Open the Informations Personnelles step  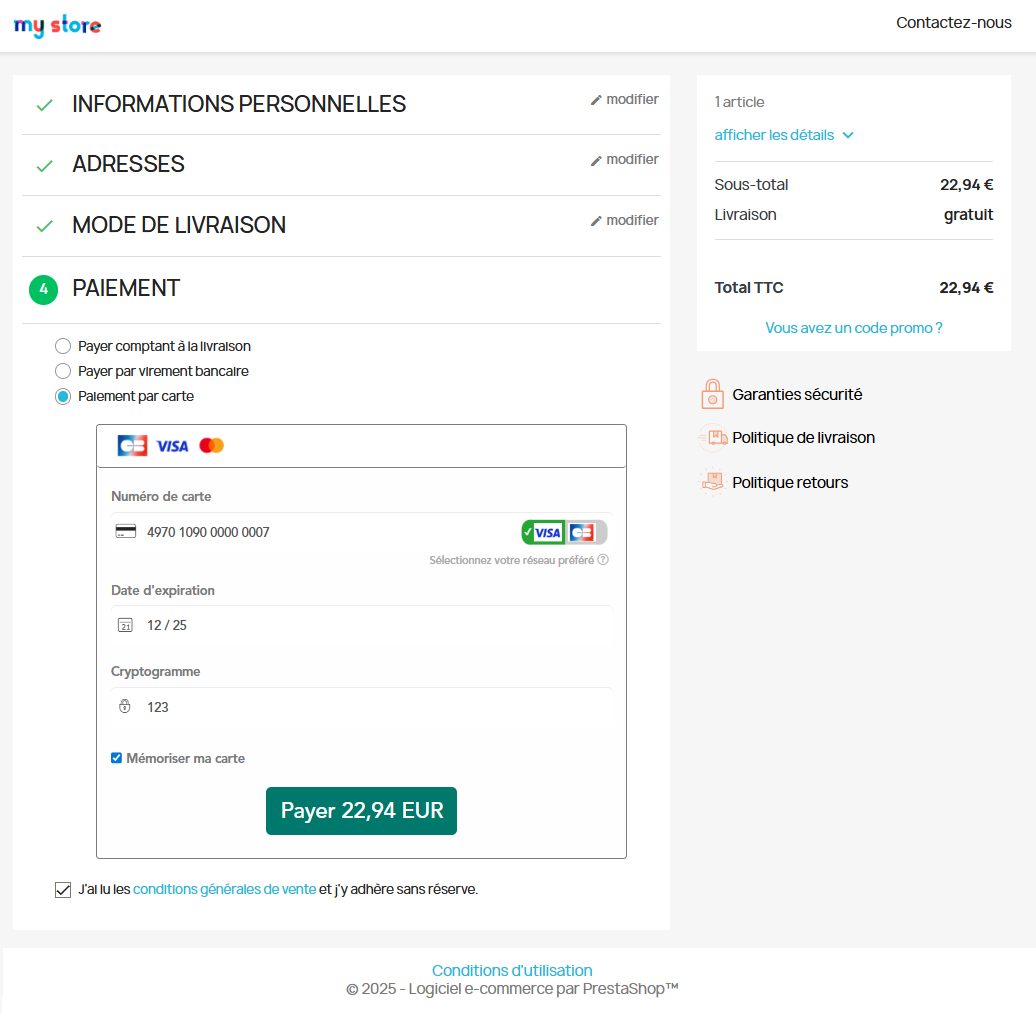point(239,104)
